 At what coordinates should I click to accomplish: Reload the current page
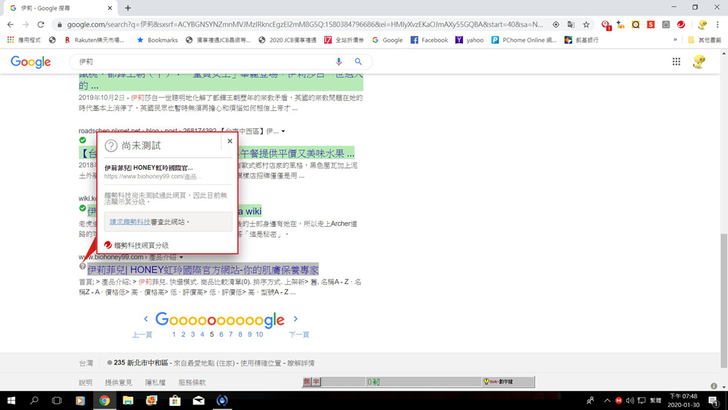[x=41, y=25]
